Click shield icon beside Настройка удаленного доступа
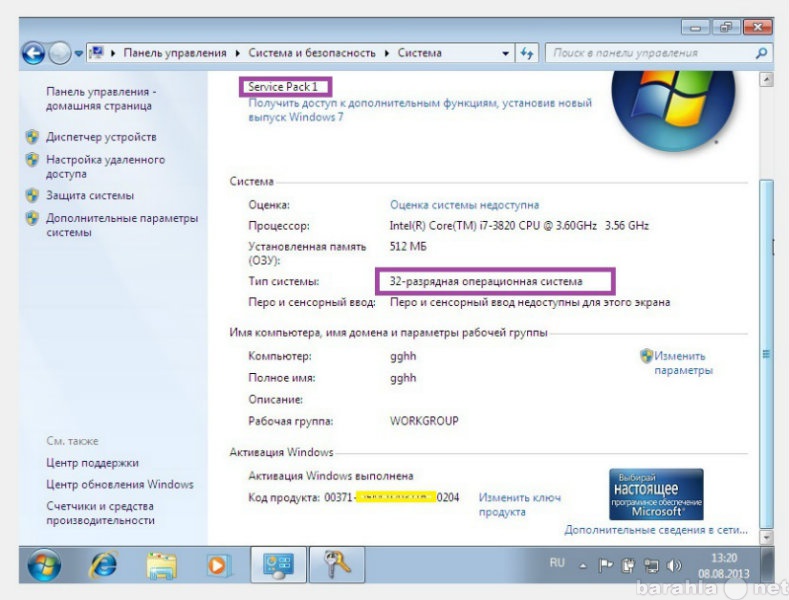The image size is (789, 600). click(32, 160)
